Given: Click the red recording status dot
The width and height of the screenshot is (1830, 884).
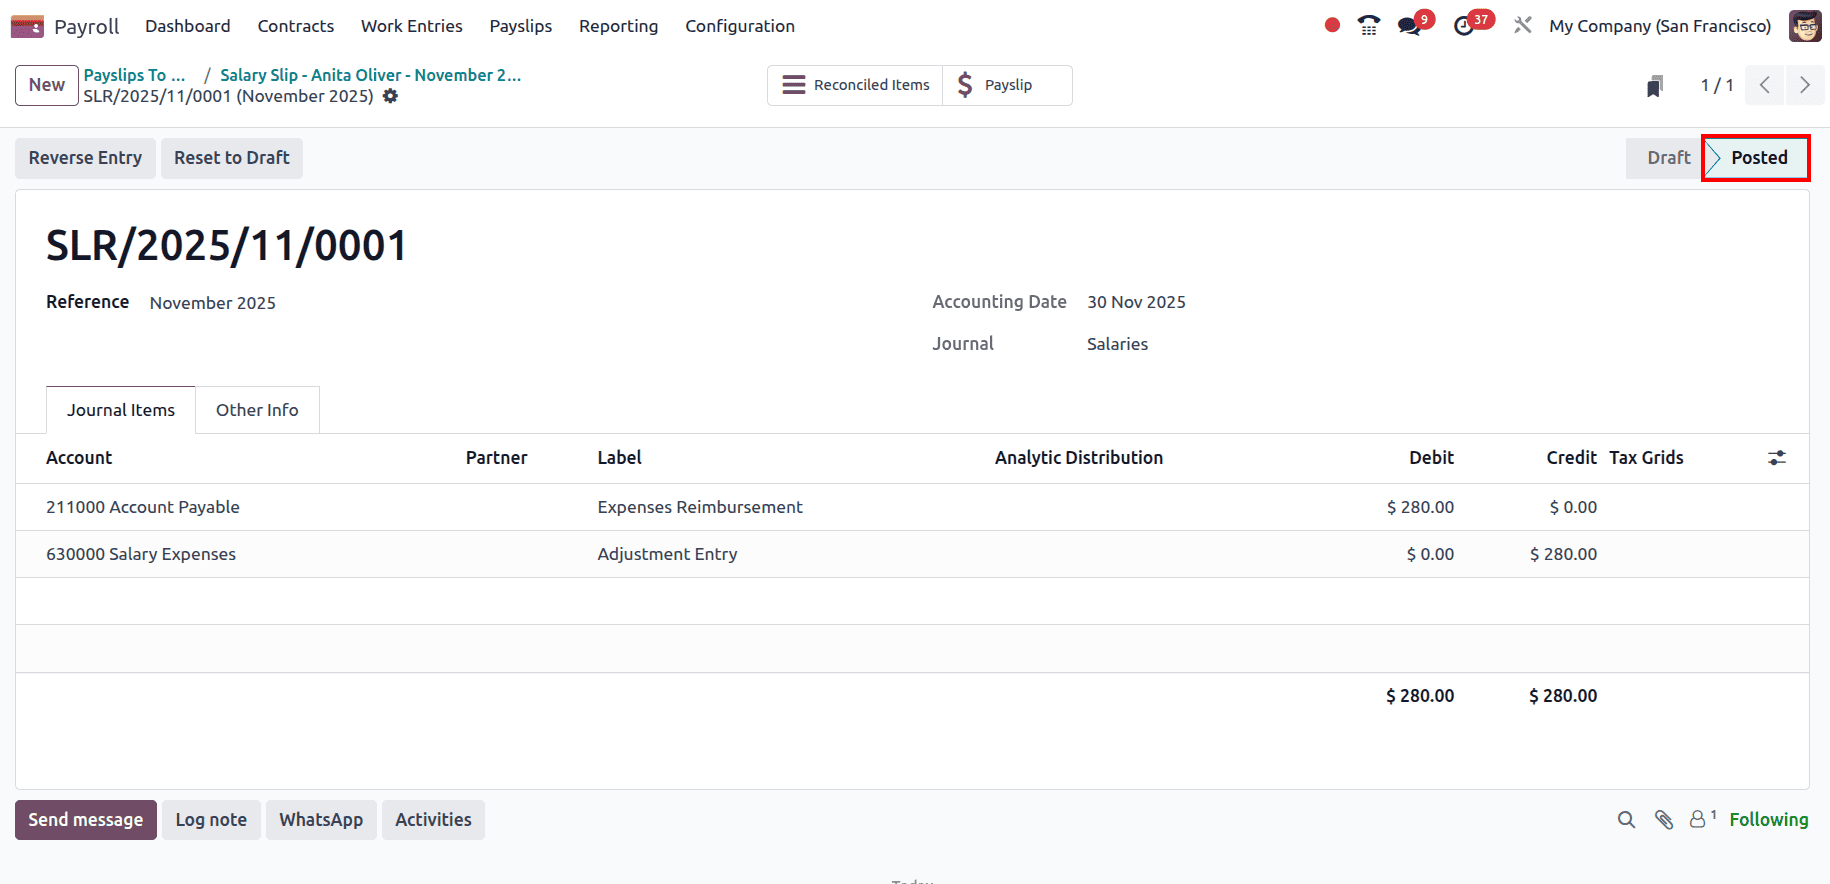Looking at the screenshot, I should coord(1332,25).
